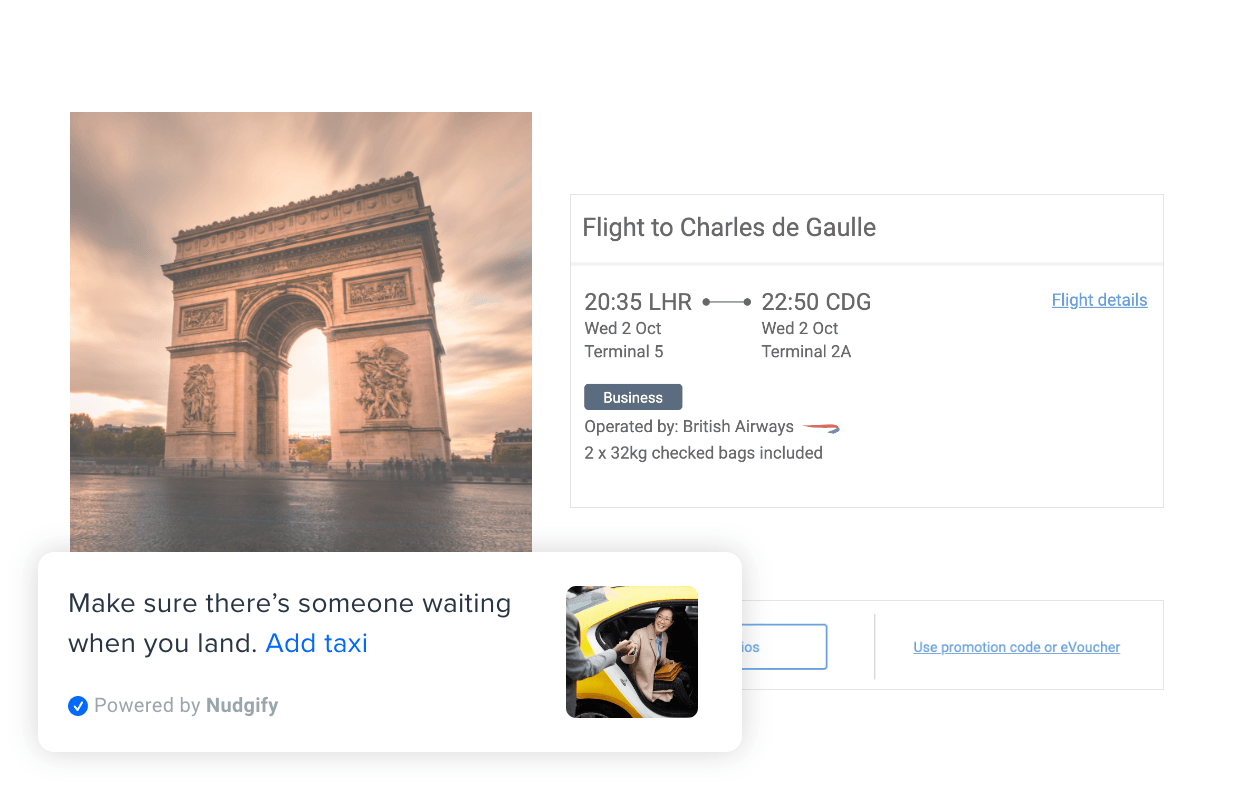Click the Arc de Triomphe photo
Screen dimensions: 1234x792
[x=301, y=332]
